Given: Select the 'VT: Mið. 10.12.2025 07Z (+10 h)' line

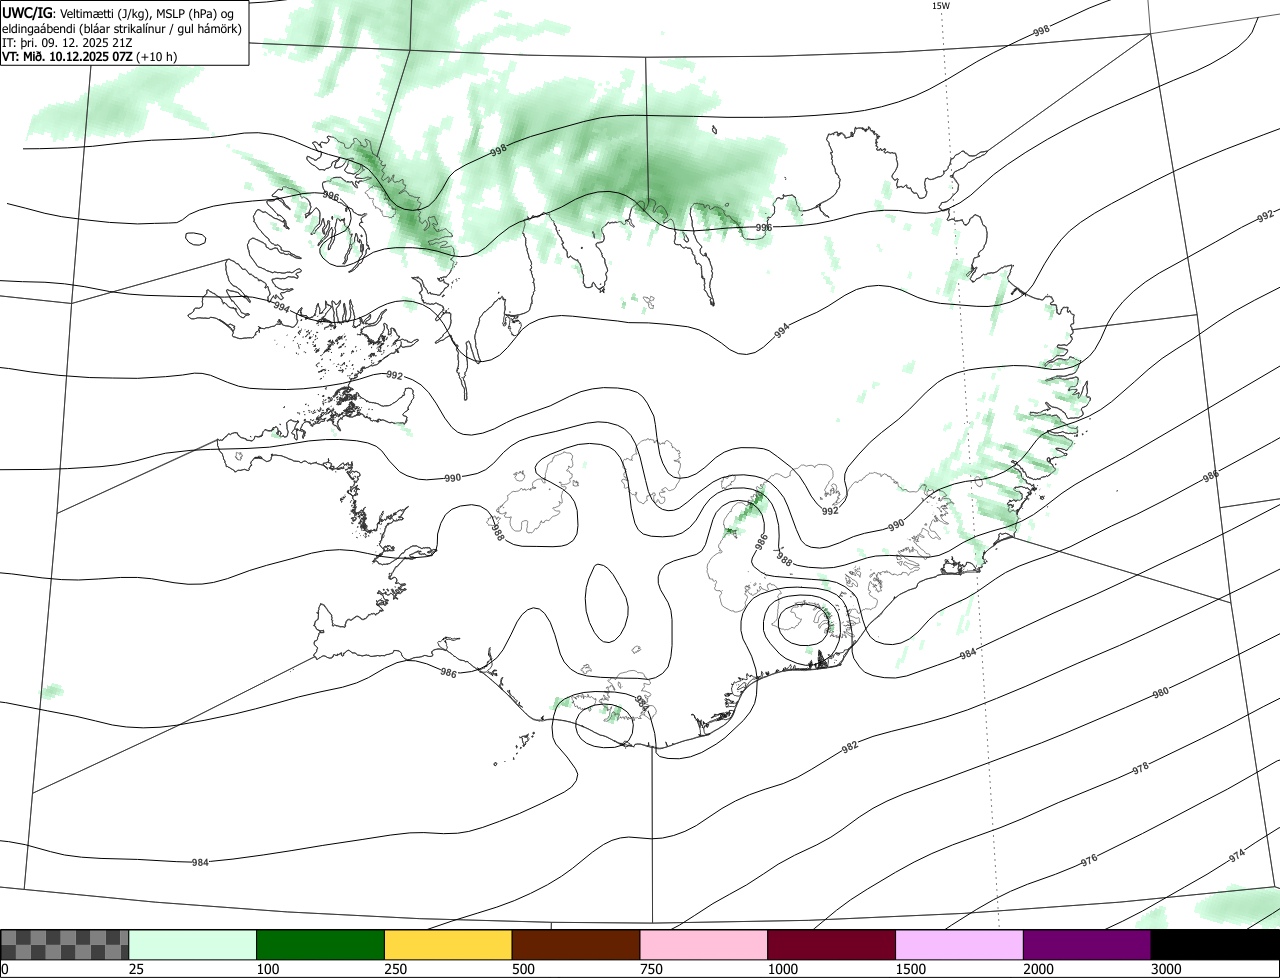Looking at the screenshot, I should point(90,57).
